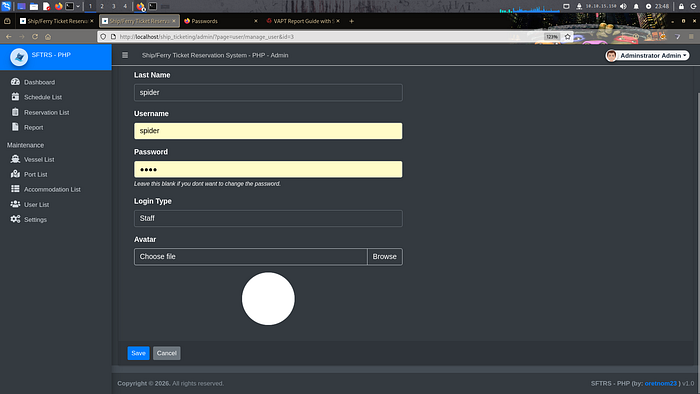The height and width of the screenshot is (394, 700).
Task: Cancel editing the user
Action: pos(167,353)
